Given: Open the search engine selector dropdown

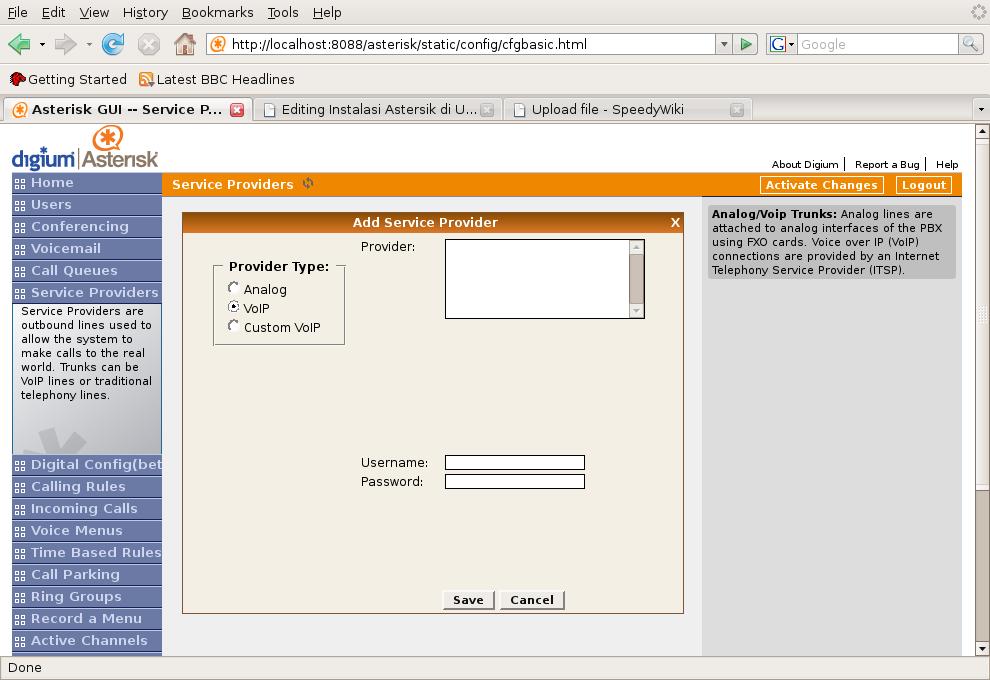Looking at the screenshot, I should click(x=781, y=44).
